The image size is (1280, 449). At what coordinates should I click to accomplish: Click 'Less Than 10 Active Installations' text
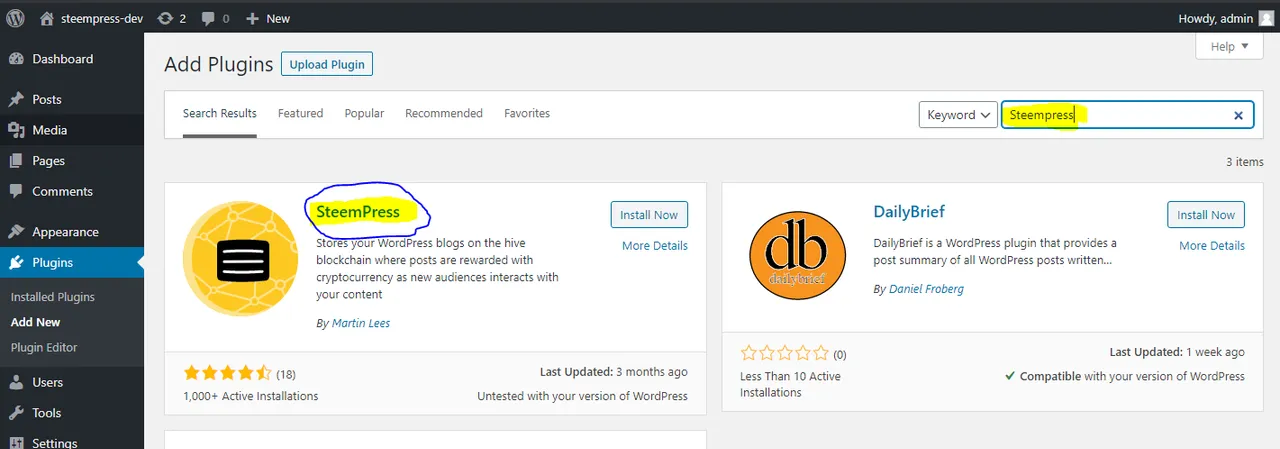(790, 384)
